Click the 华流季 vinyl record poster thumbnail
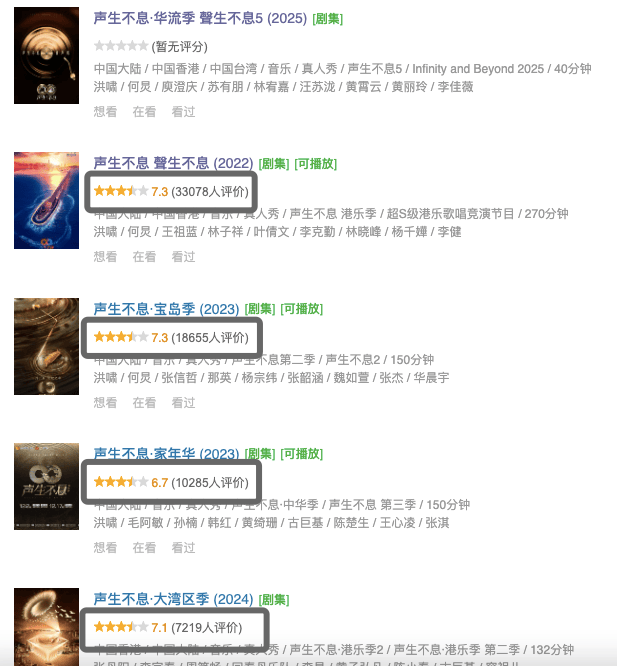The width and height of the screenshot is (617, 666). pyautogui.click(x=46, y=55)
